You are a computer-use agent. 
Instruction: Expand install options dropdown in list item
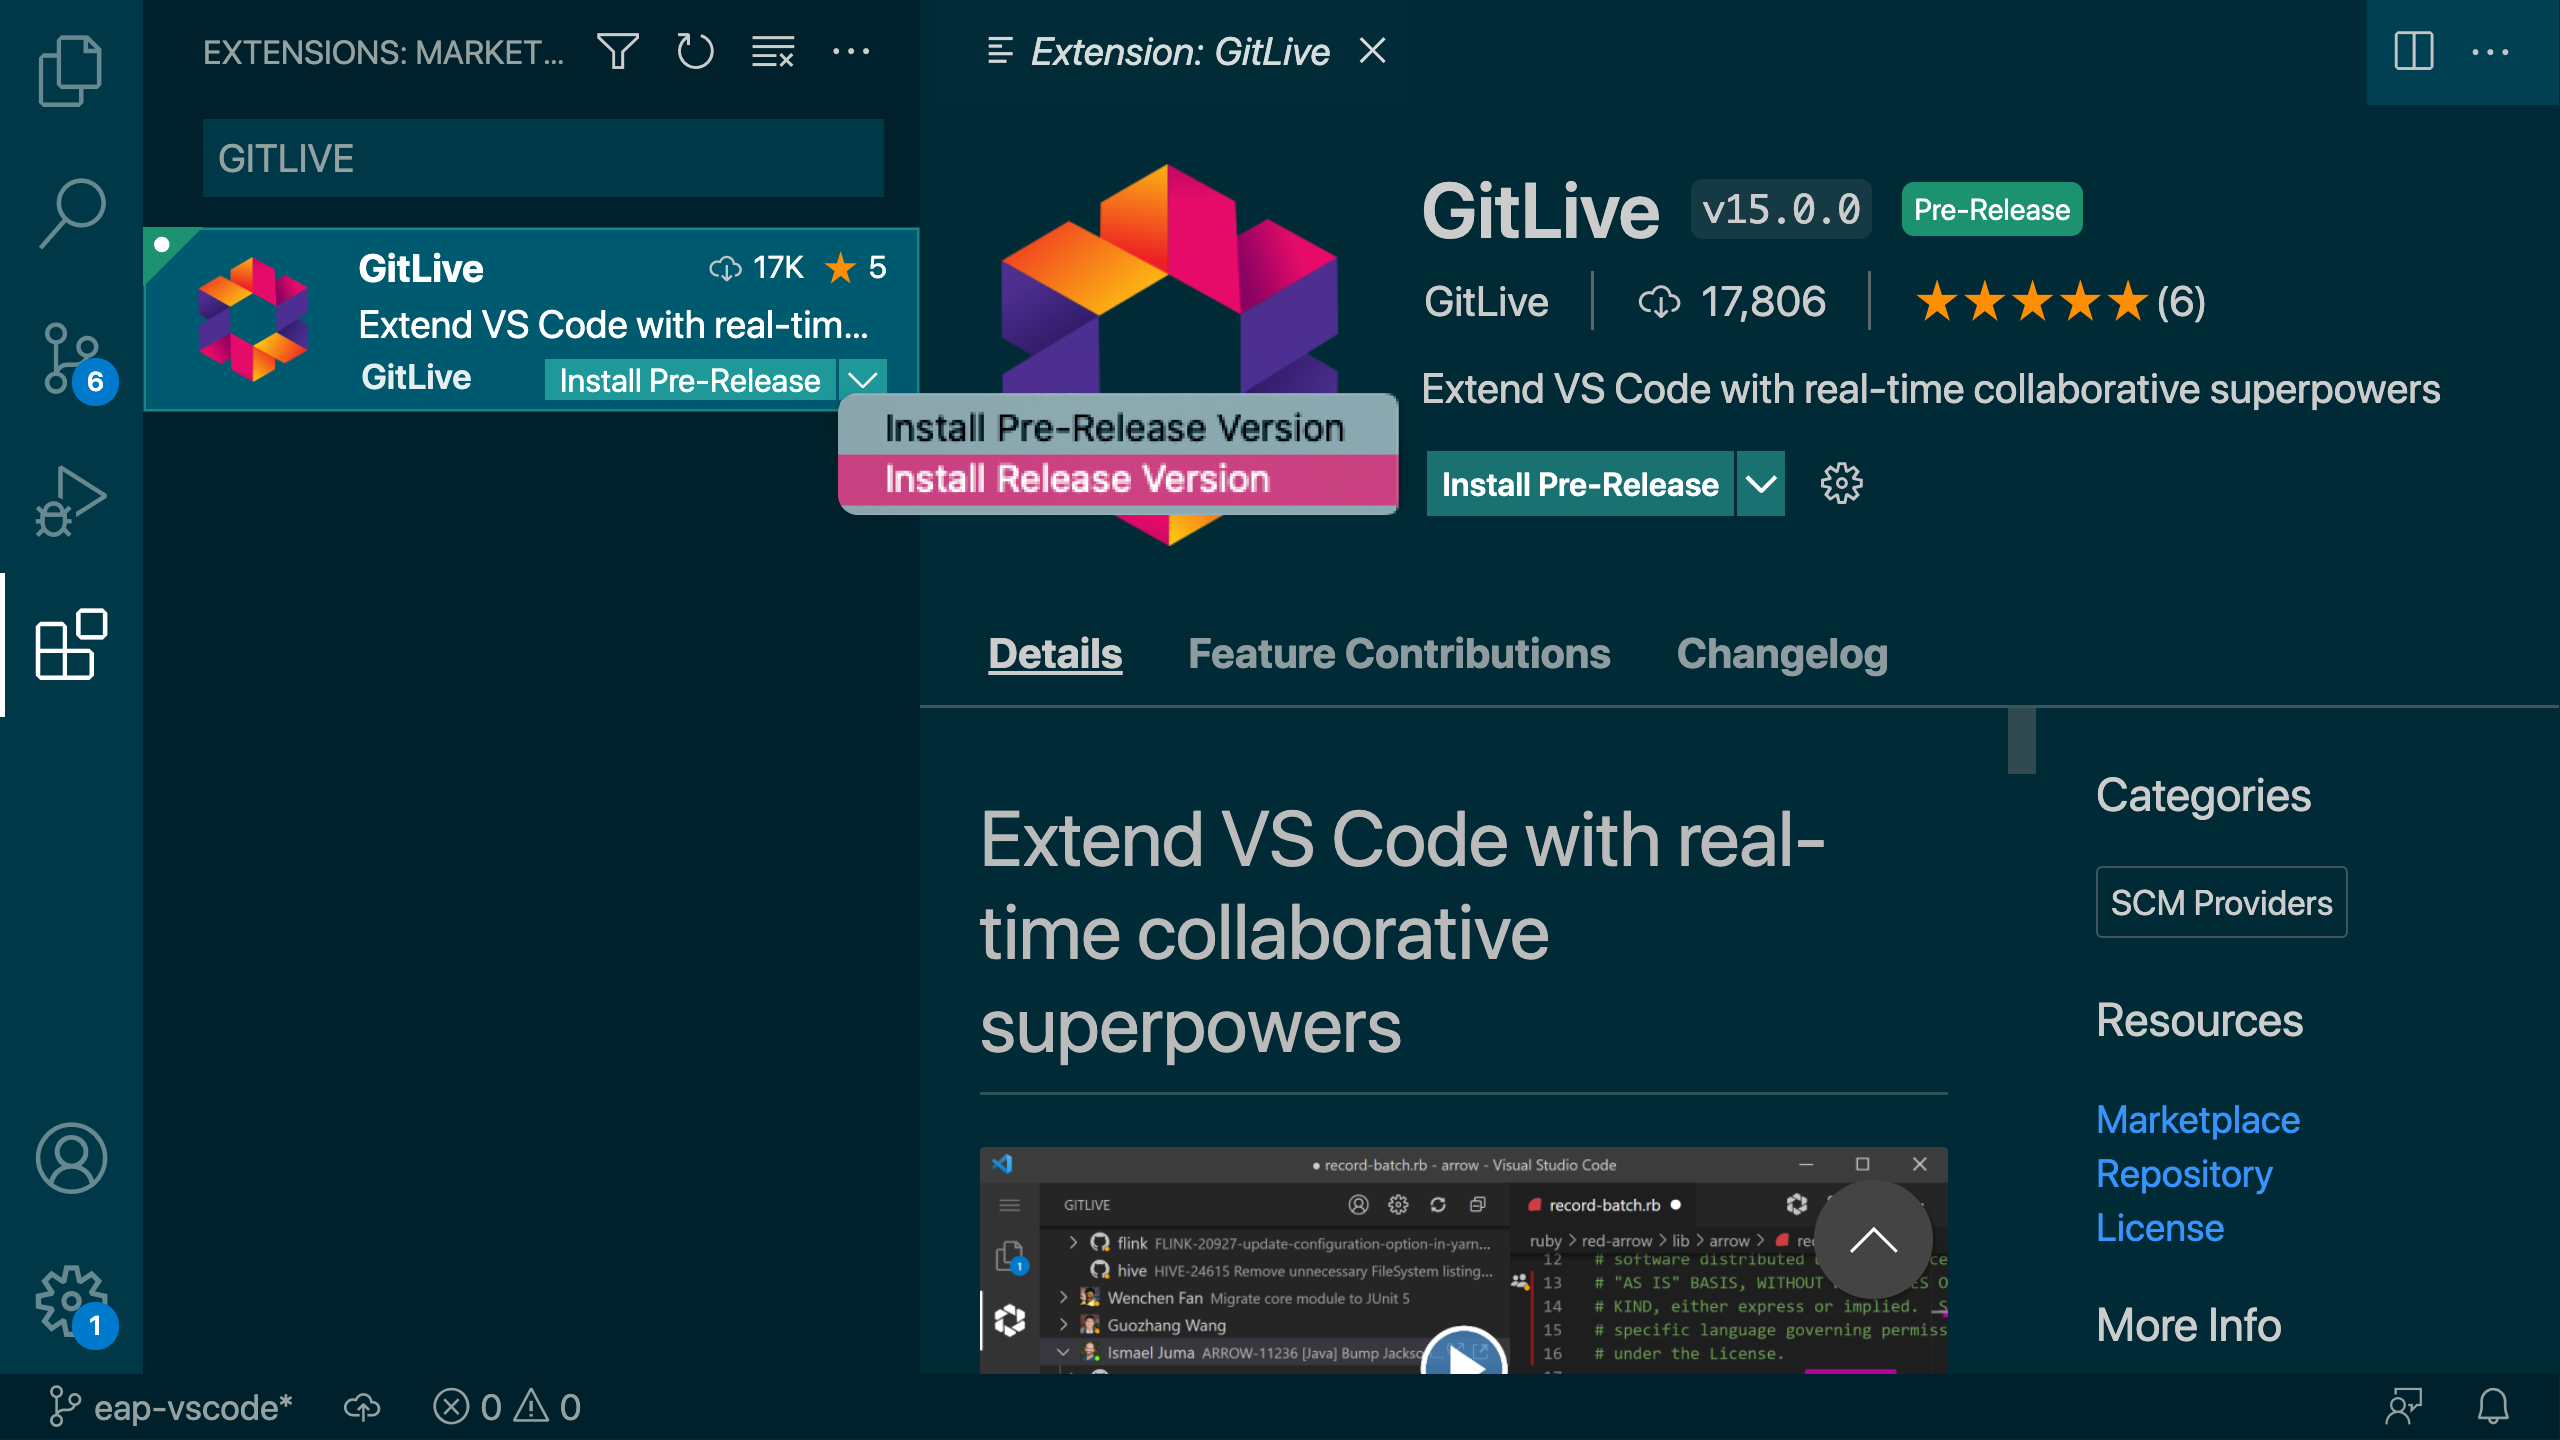coord(863,380)
